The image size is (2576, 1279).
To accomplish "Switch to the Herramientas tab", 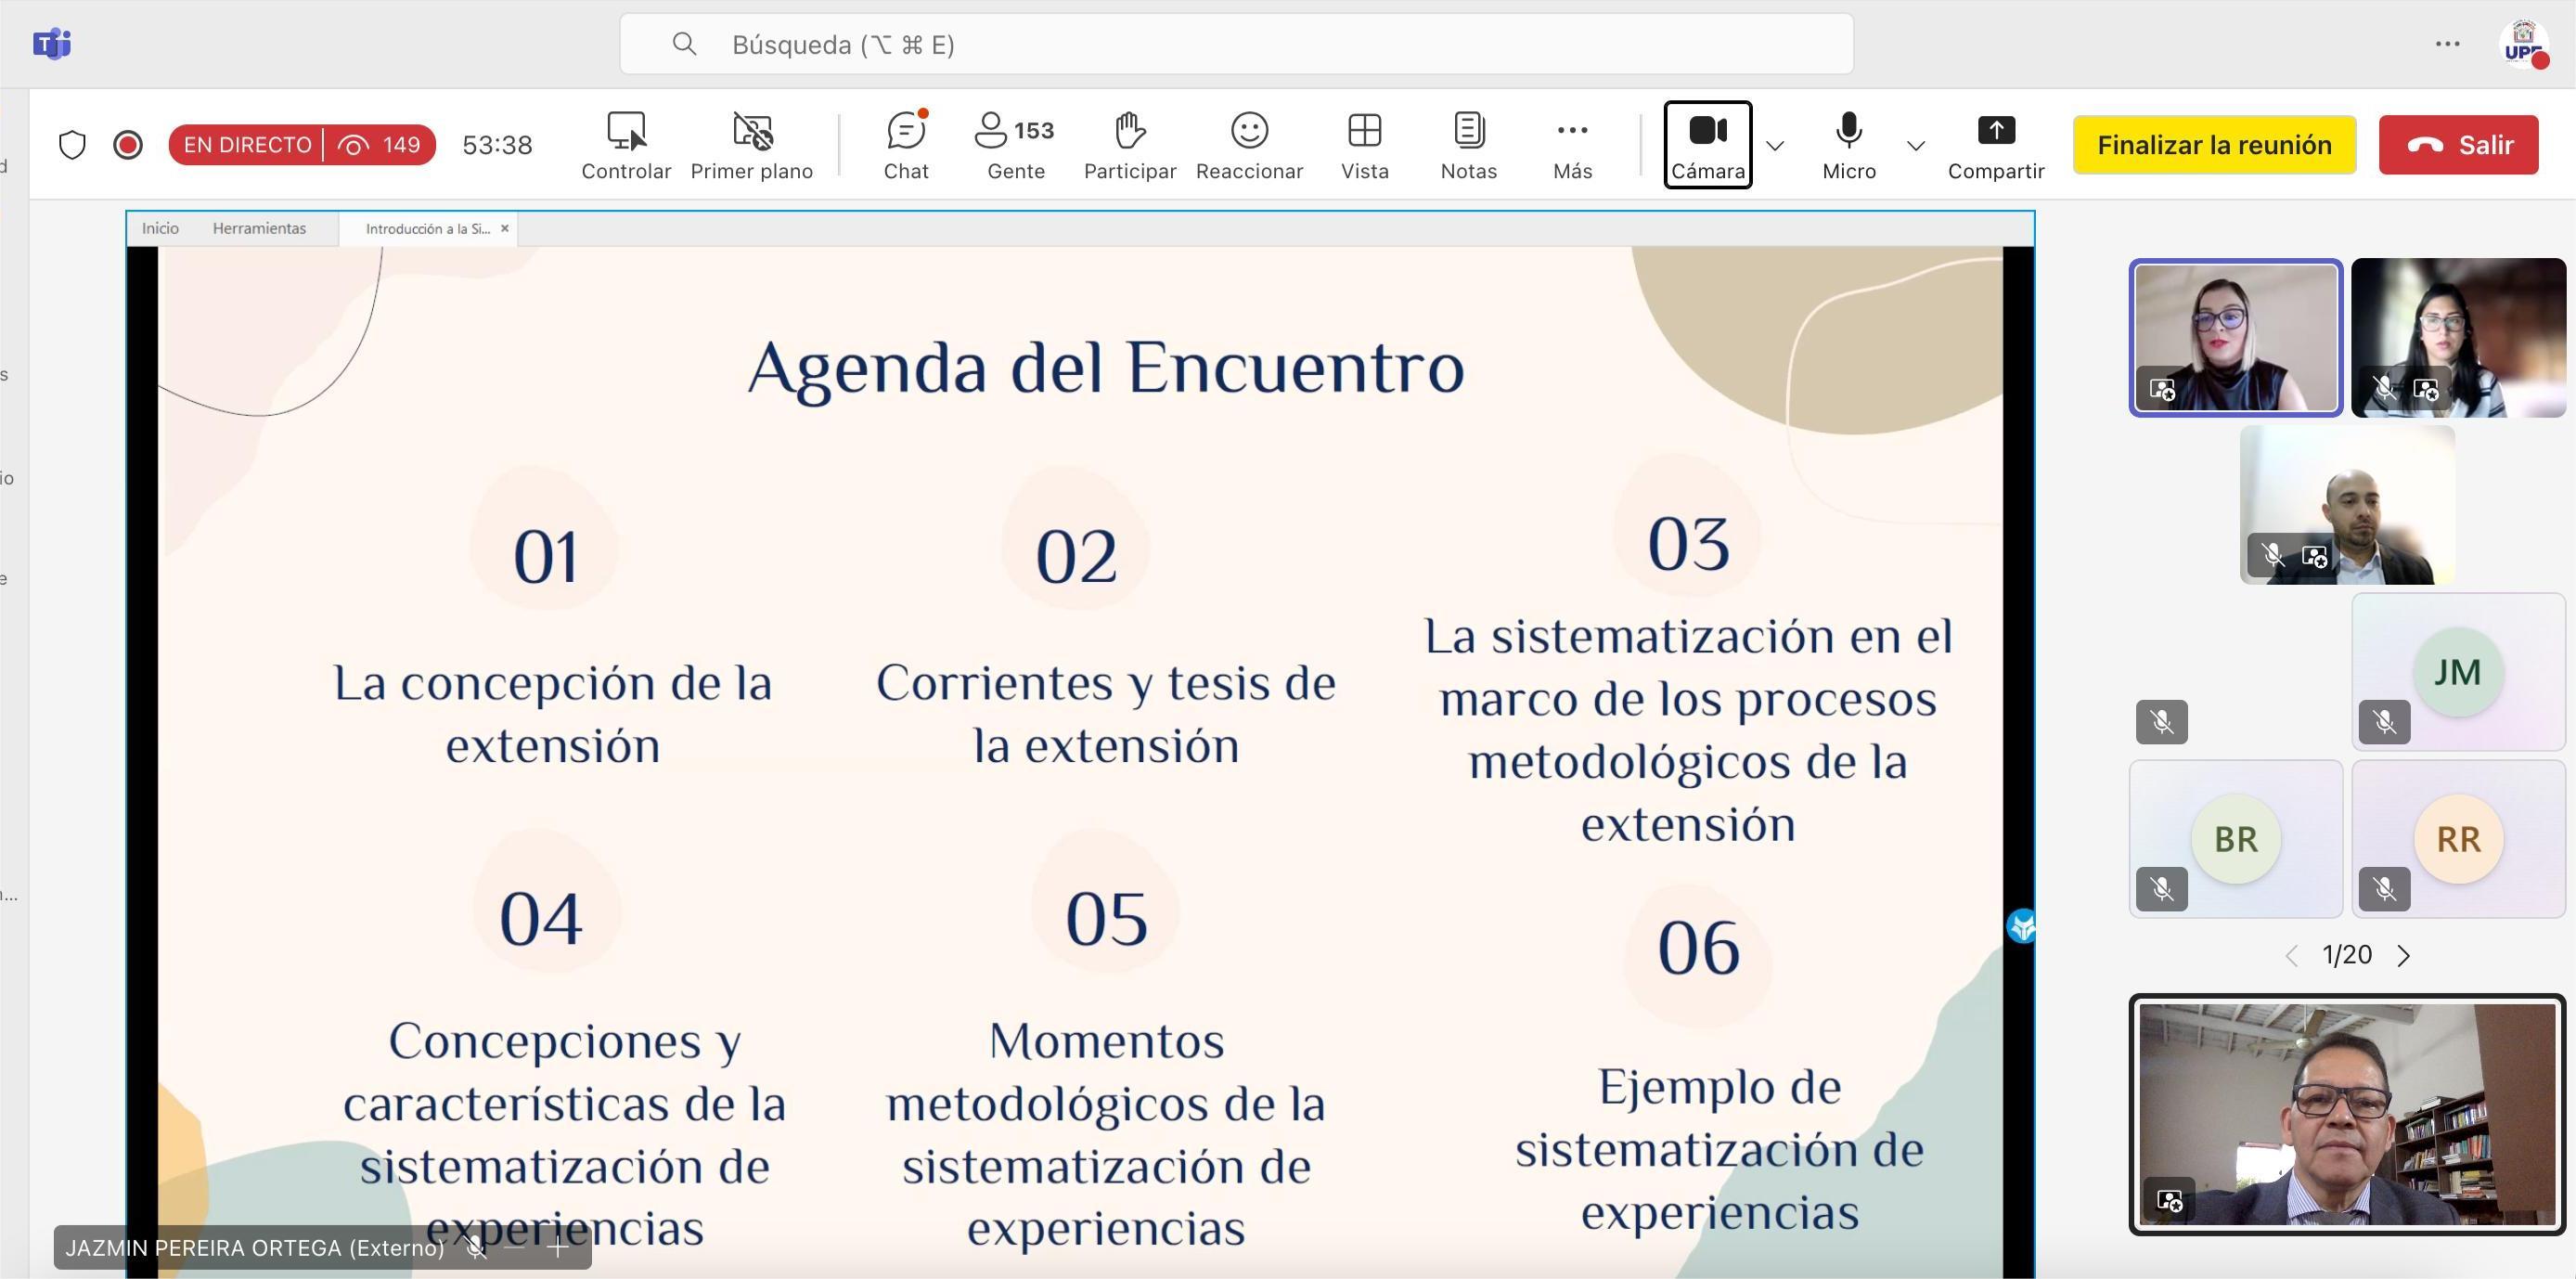I will (x=258, y=228).
